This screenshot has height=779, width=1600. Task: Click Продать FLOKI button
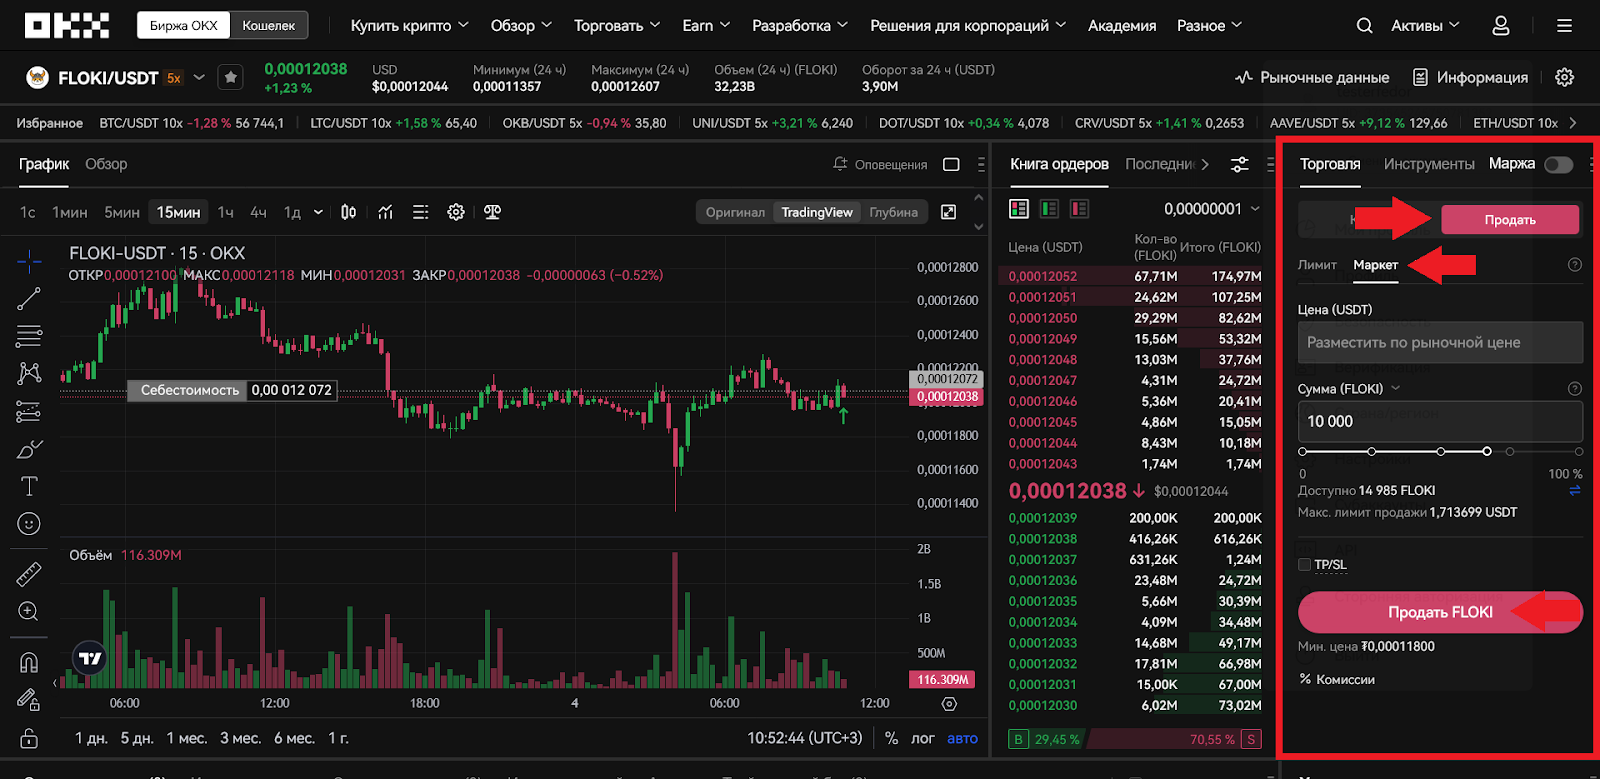coord(1440,612)
